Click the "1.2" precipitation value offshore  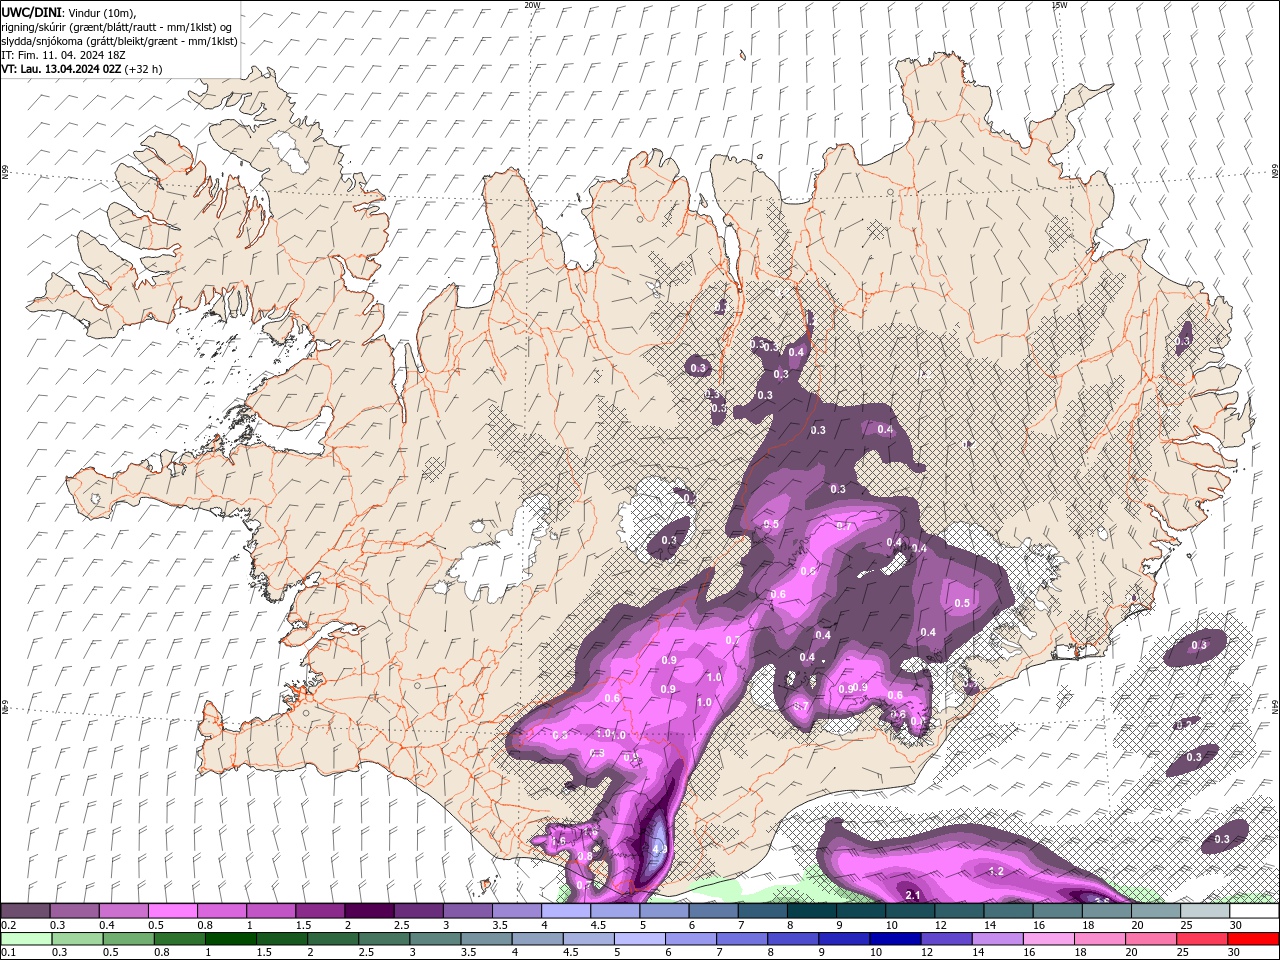[996, 871]
